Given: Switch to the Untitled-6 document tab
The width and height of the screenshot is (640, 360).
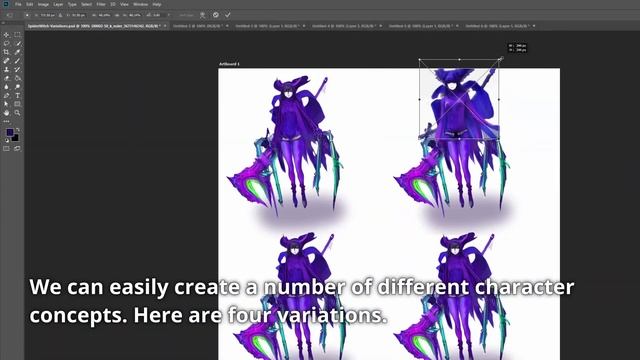Looking at the screenshot, I should click(498, 26).
